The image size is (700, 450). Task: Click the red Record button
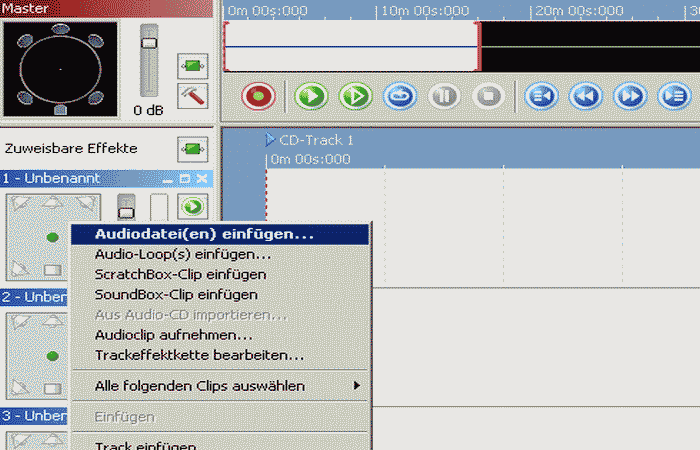259,97
